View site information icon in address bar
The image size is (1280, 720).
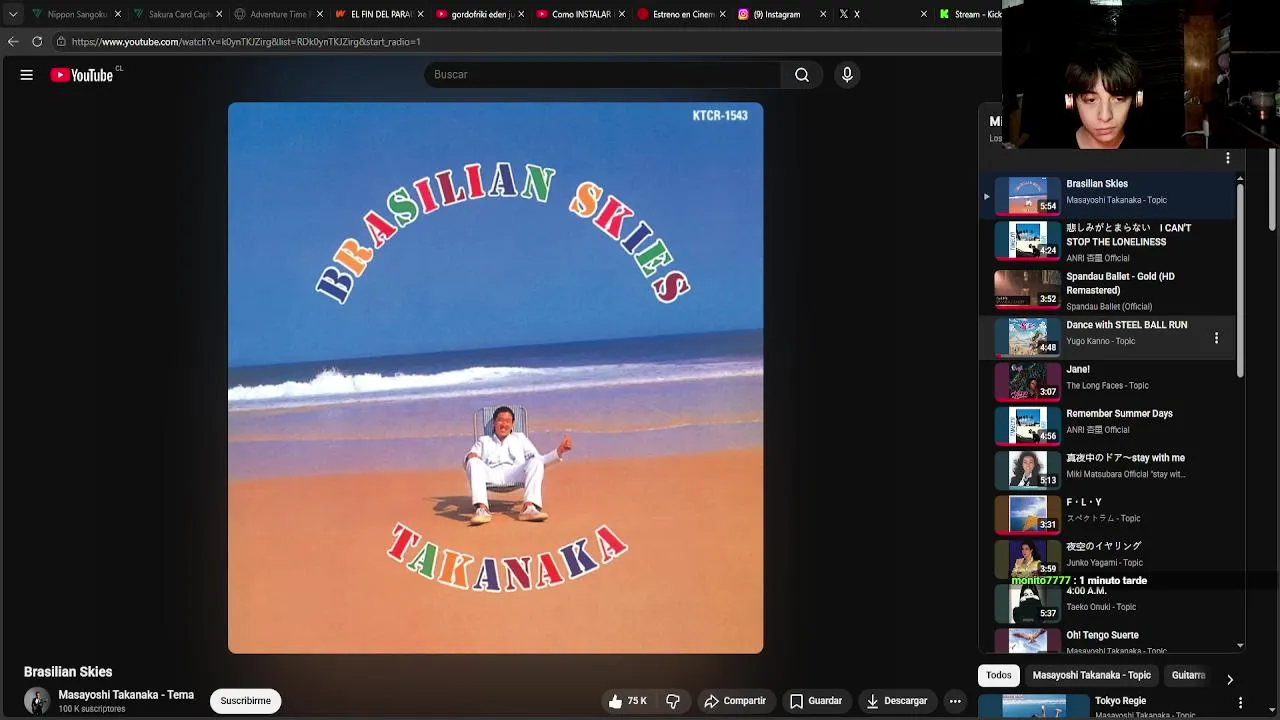tap(61, 42)
